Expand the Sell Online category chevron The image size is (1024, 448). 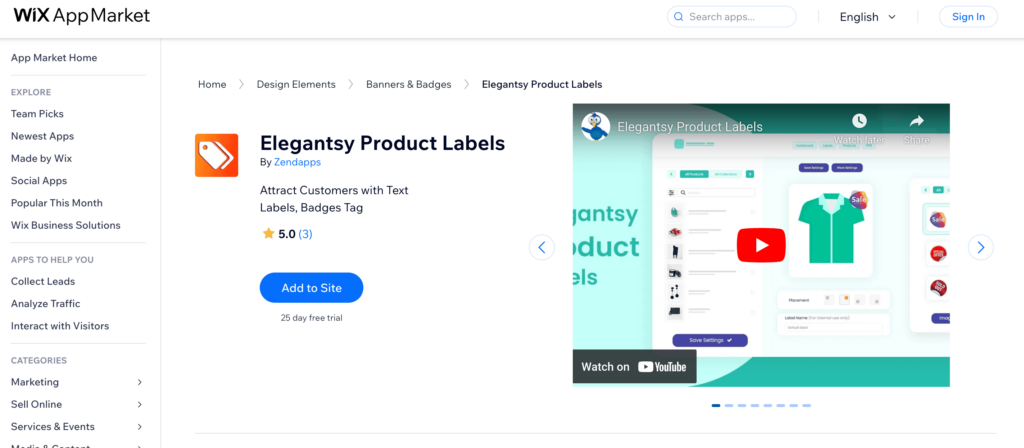tap(139, 404)
